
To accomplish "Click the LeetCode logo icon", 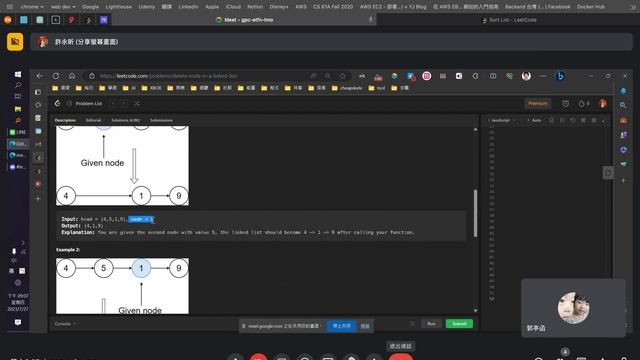I will tap(57, 103).
